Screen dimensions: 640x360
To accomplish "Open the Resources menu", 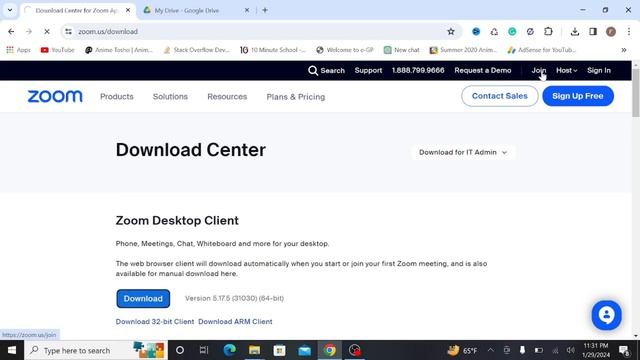I will [227, 97].
